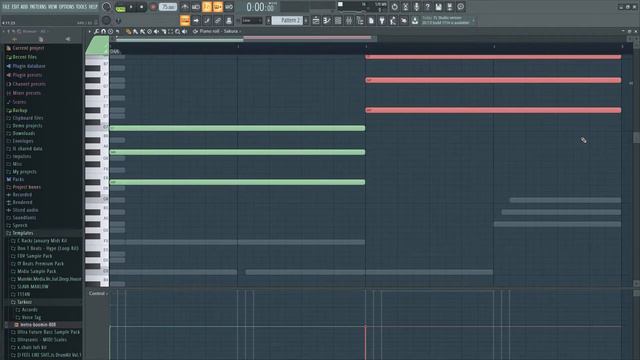Open the piano roll magnet snap options
Viewport: 640px width, 360px height.
click(103, 31)
